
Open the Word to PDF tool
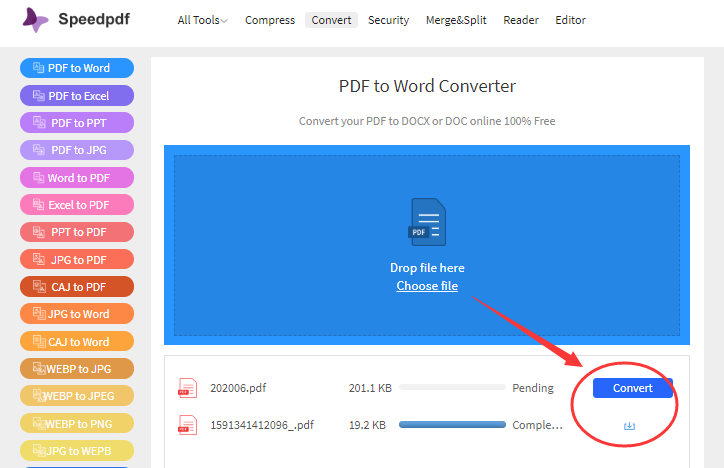pos(77,178)
